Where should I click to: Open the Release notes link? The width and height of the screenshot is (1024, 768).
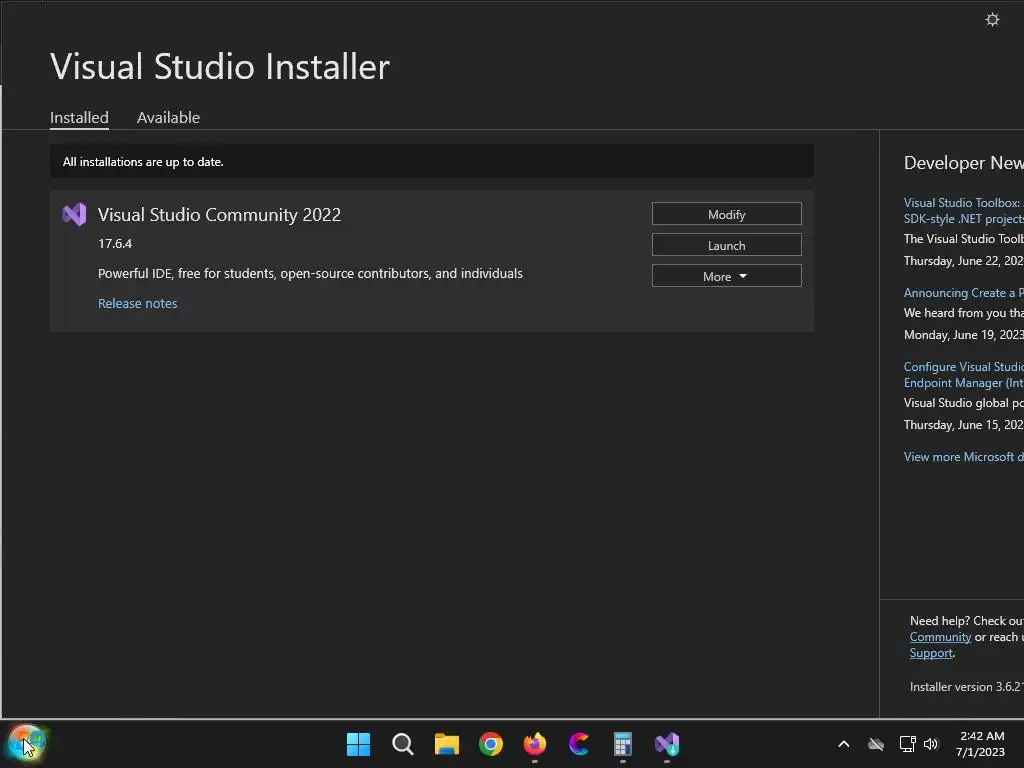[138, 303]
